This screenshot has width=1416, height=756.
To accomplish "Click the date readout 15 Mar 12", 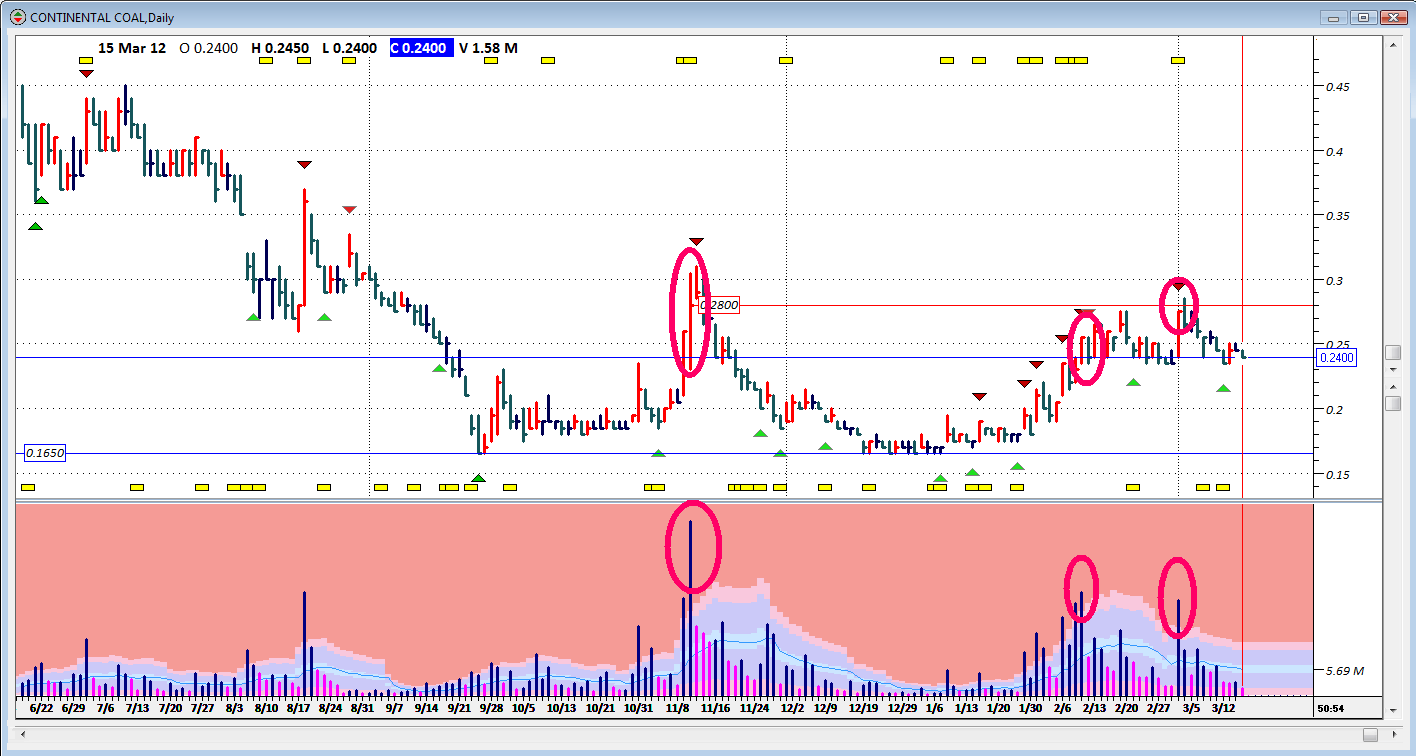I will [132, 48].
